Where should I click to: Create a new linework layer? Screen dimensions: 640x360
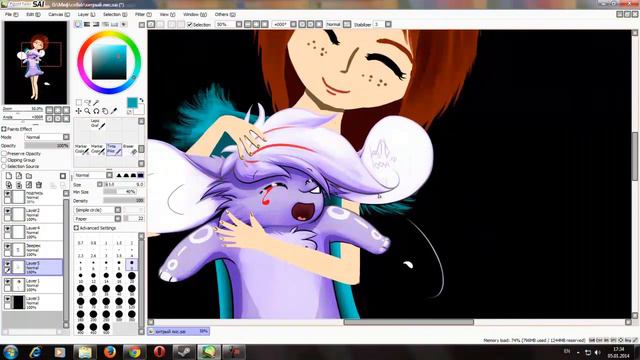(x=19, y=176)
